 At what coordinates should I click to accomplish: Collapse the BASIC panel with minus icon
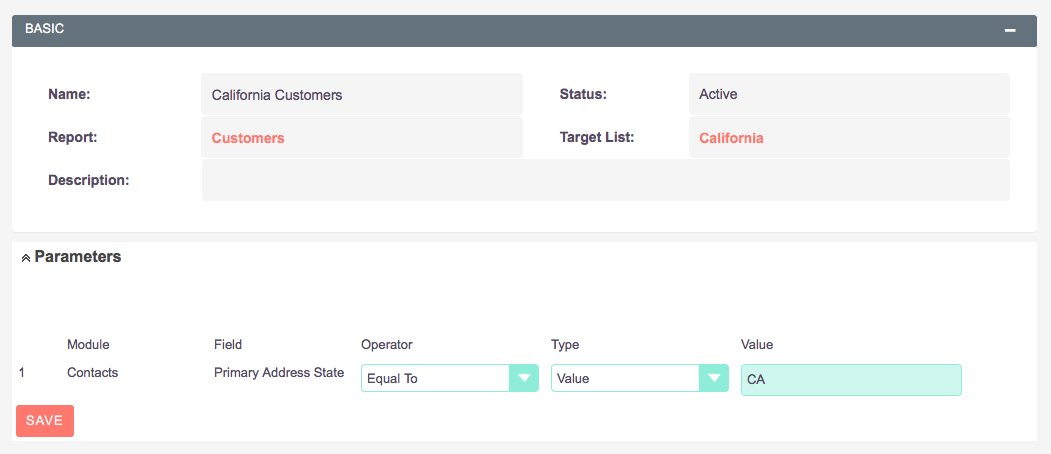[x=1010, y=31]
